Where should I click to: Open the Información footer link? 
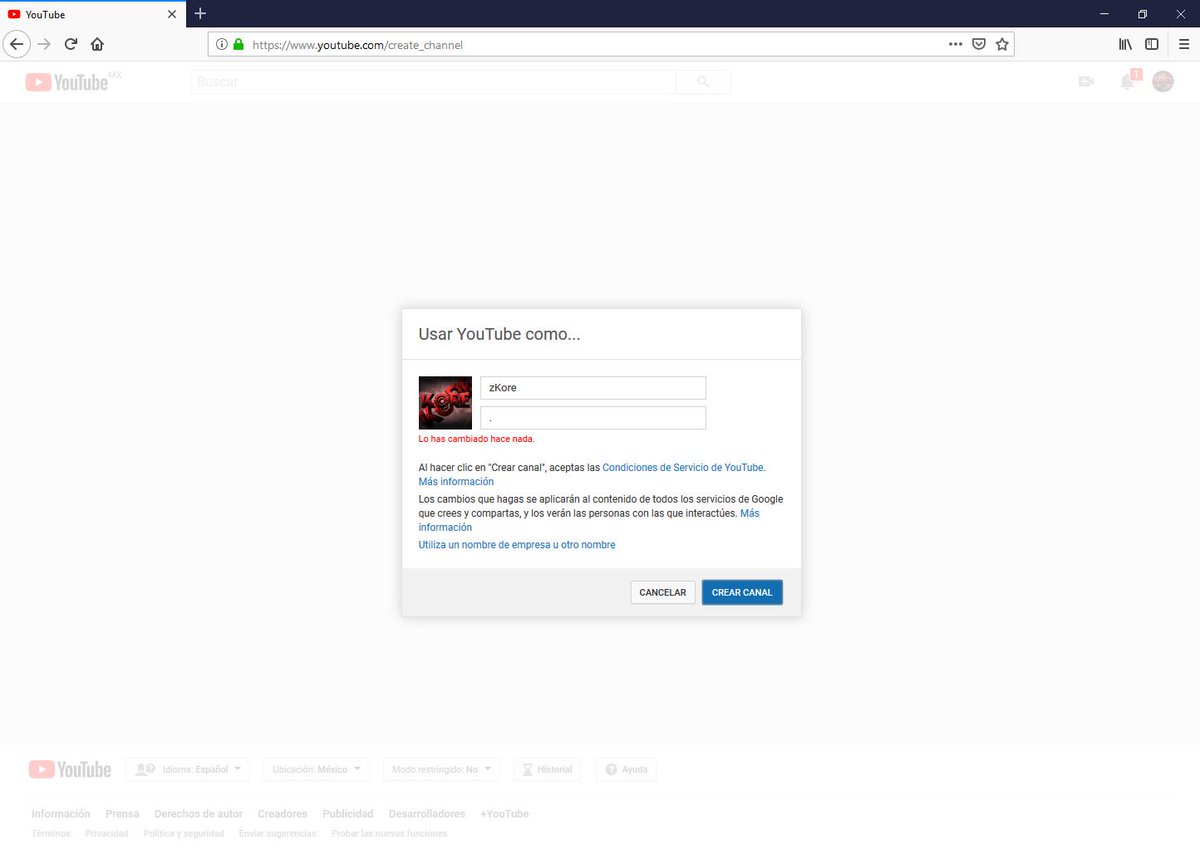[61, 814]
